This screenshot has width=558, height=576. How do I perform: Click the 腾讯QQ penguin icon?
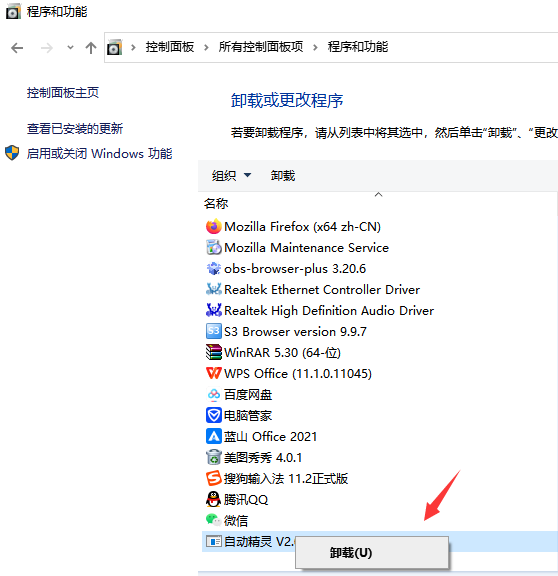[x=213, y=499]
